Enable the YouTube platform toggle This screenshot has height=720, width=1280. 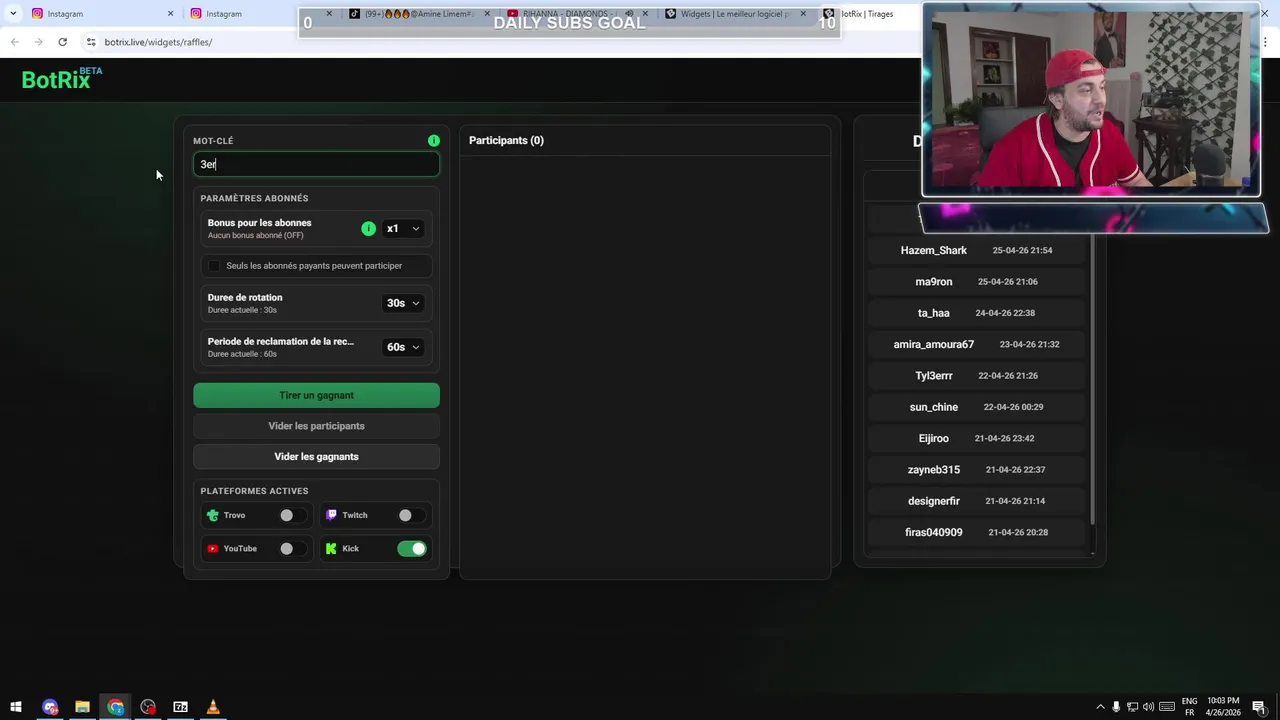click(292, 549)
